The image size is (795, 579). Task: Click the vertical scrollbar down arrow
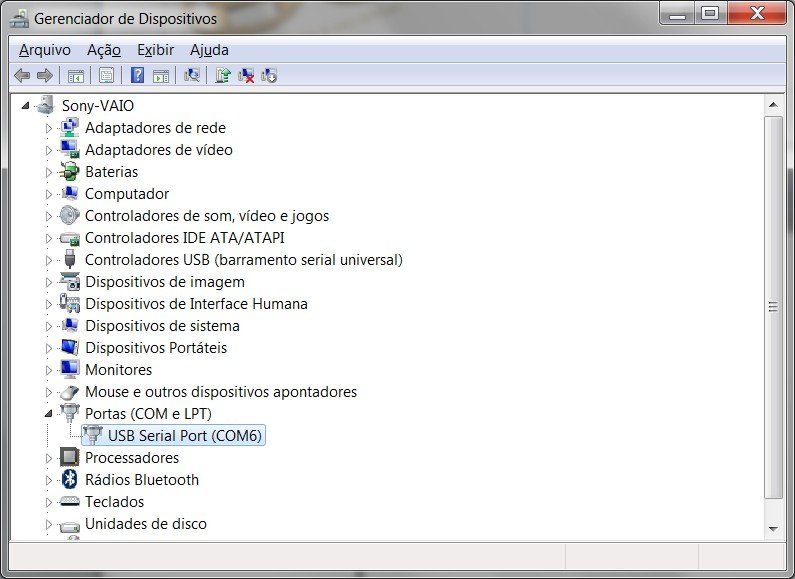[x=772, y=528]
